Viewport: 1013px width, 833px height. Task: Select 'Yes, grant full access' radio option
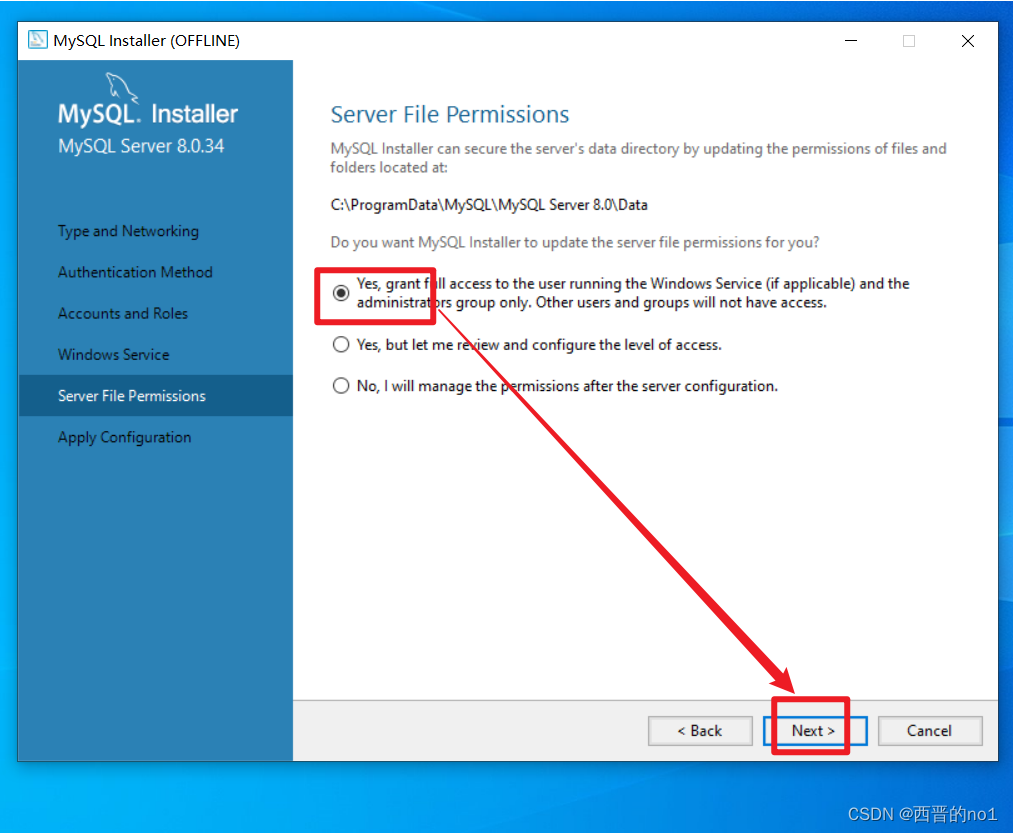click(341, 293)
